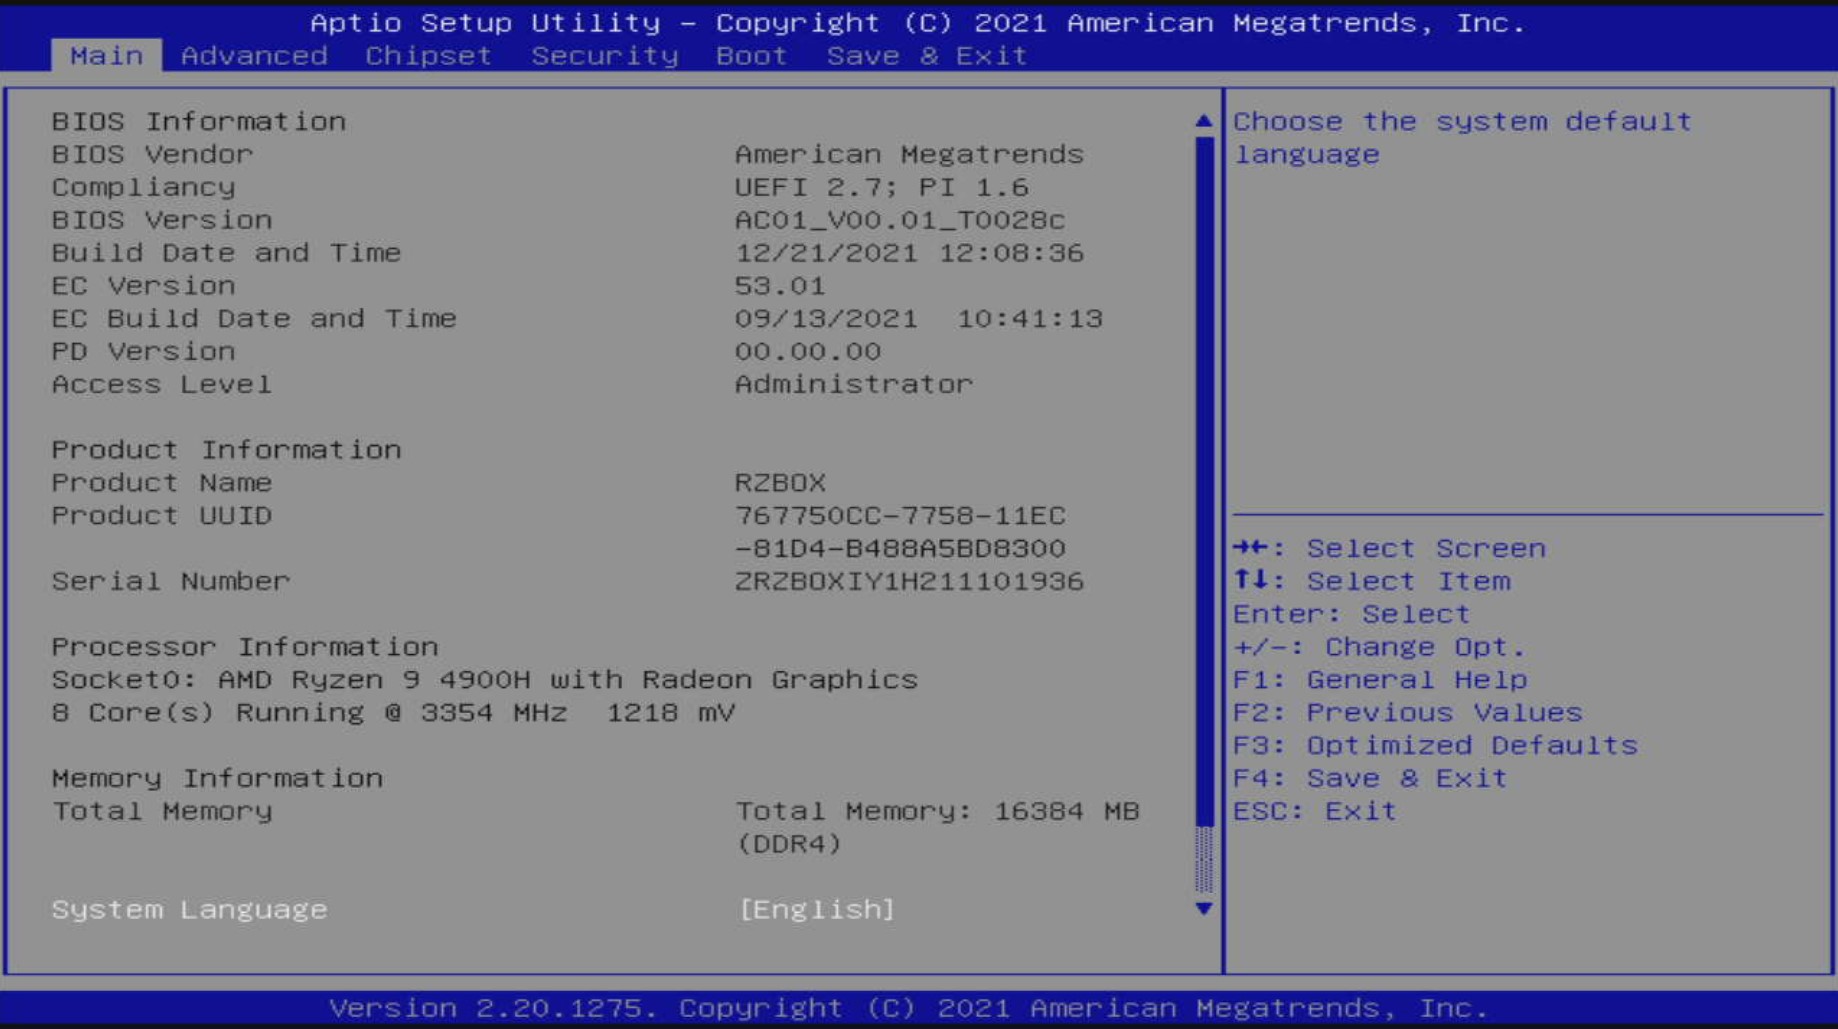Click the Processor Information heading
Image resolution: width=1838 pixels, height=1029 pixels.
pyautogui.click(x=245, y=647)
